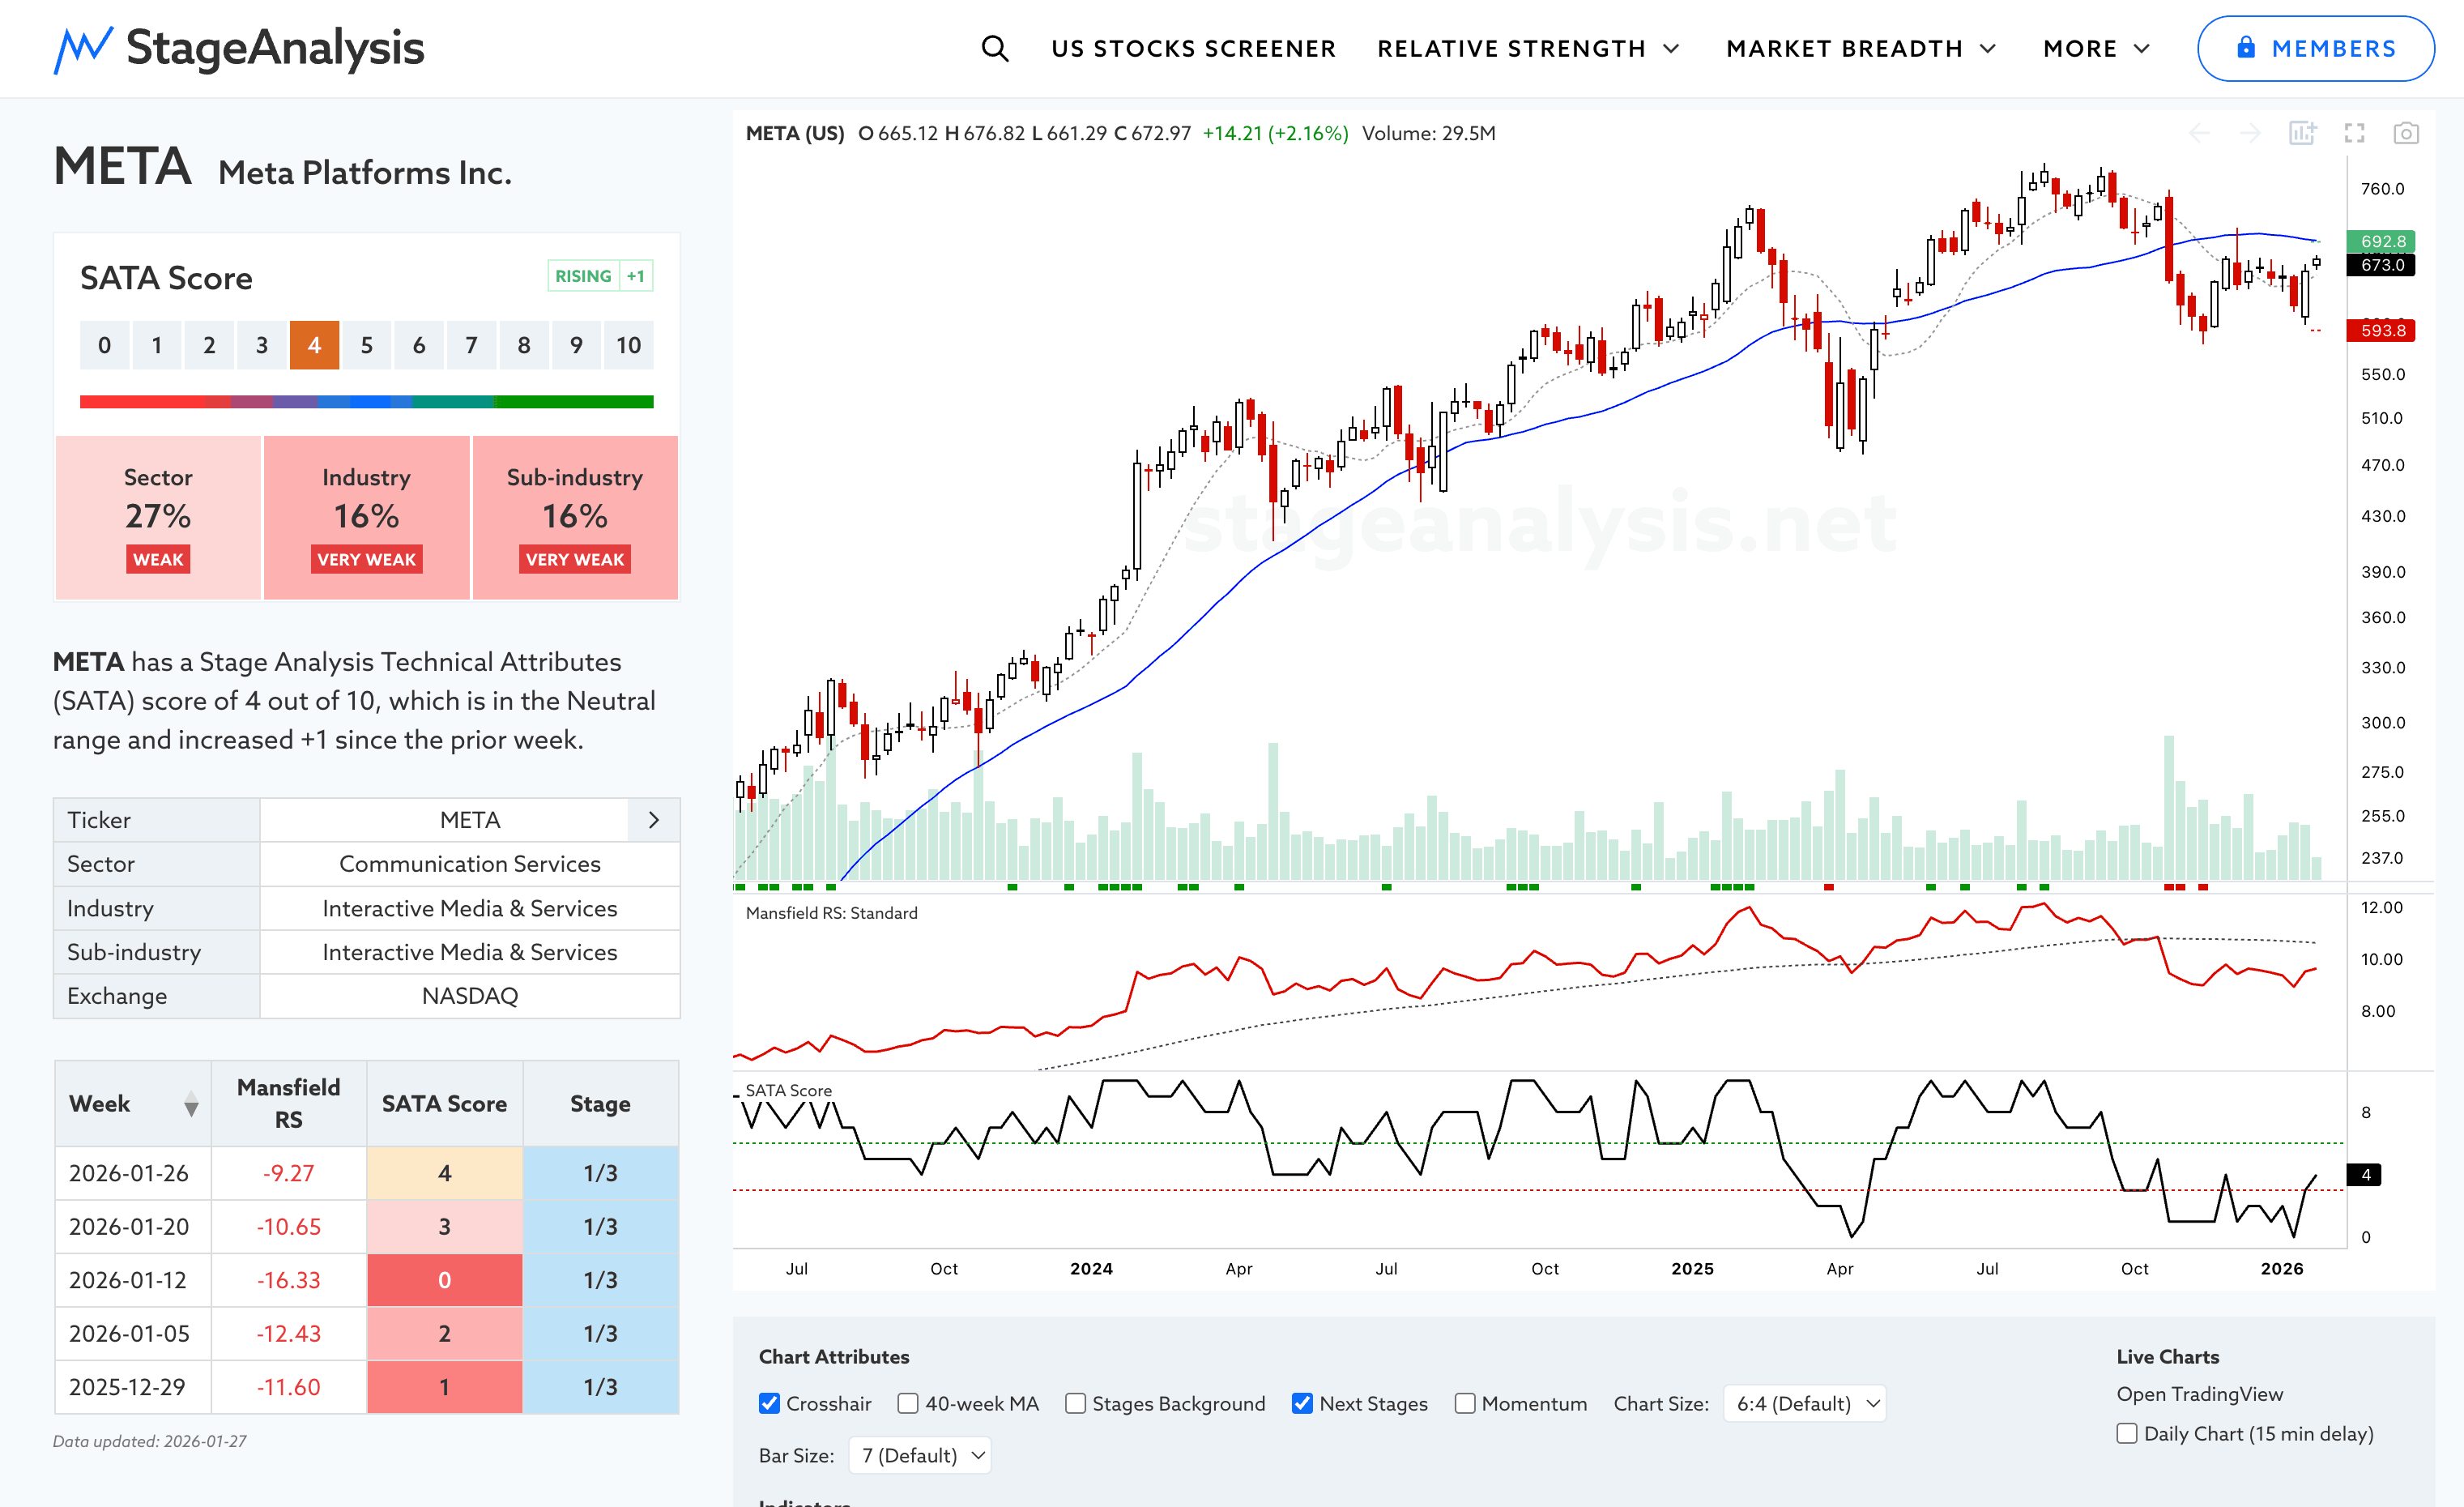Click the Members button
Image resolution: width=2464 pixels, height=1507 pixels.
pyautogui.click(x=2314, y=48)
